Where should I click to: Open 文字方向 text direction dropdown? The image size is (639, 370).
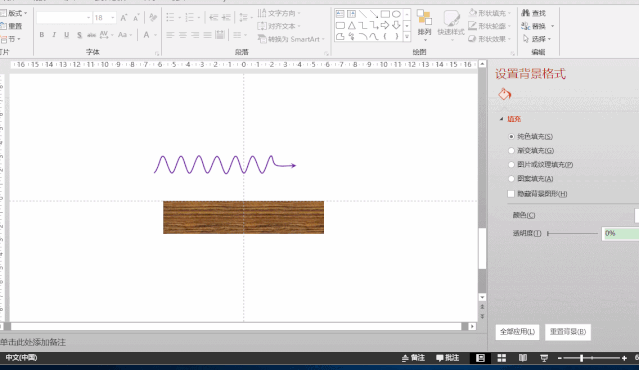(x=279, y=13)
